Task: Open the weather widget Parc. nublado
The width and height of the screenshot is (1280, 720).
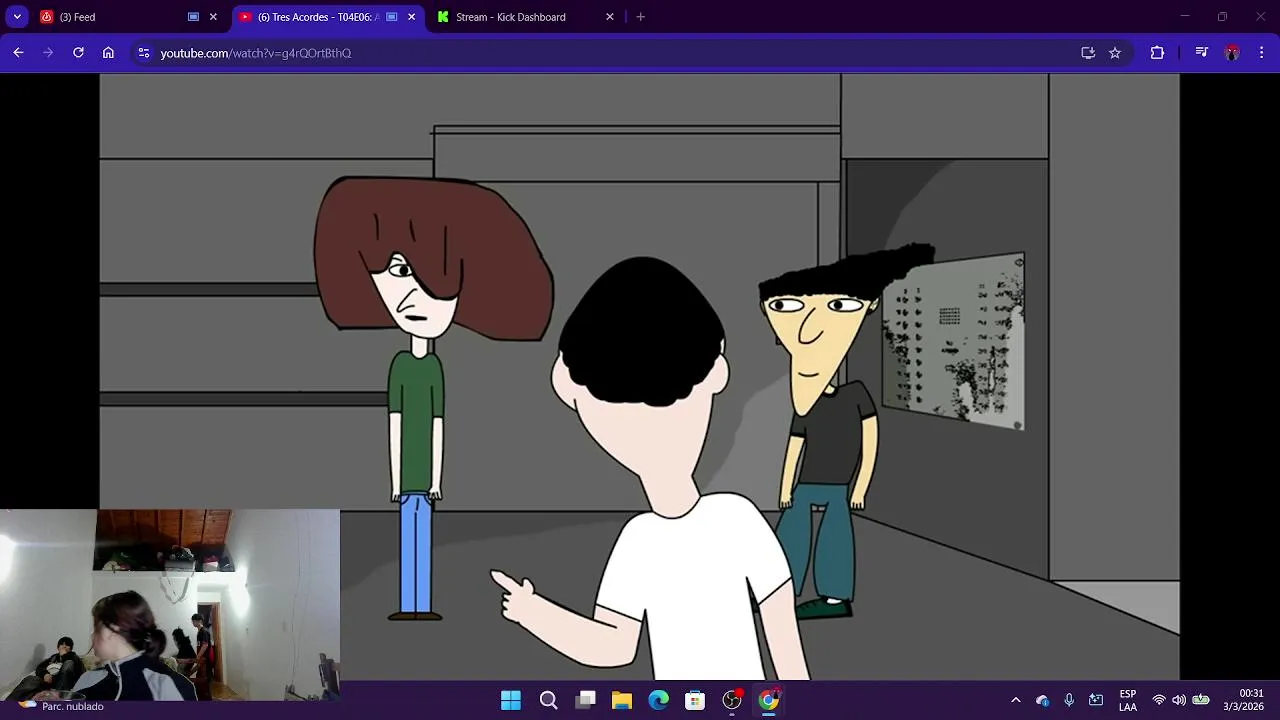Action: [62, 705]
